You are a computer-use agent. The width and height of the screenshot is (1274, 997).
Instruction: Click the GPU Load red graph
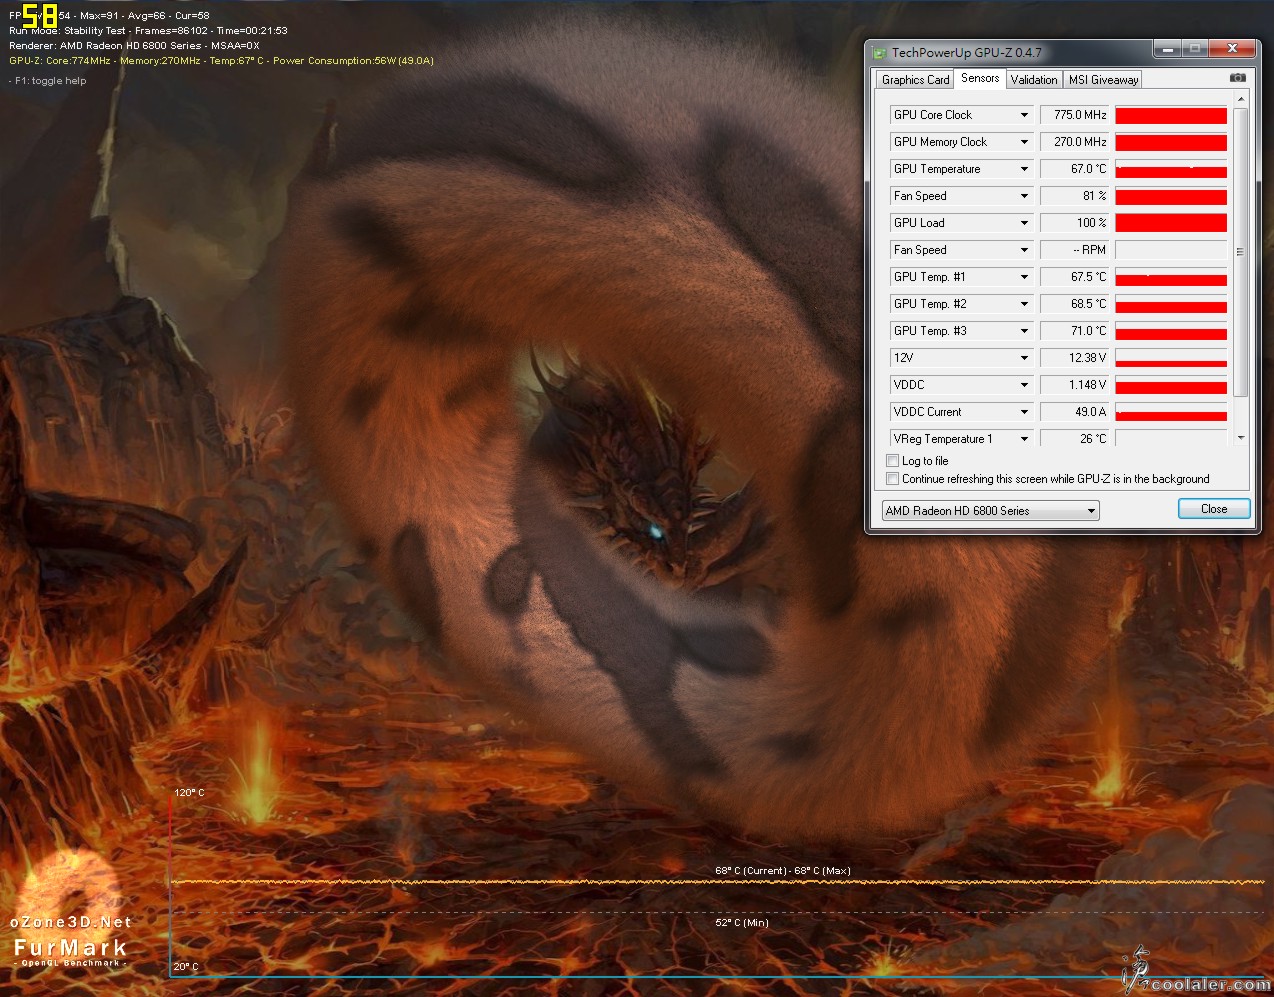1171,223
